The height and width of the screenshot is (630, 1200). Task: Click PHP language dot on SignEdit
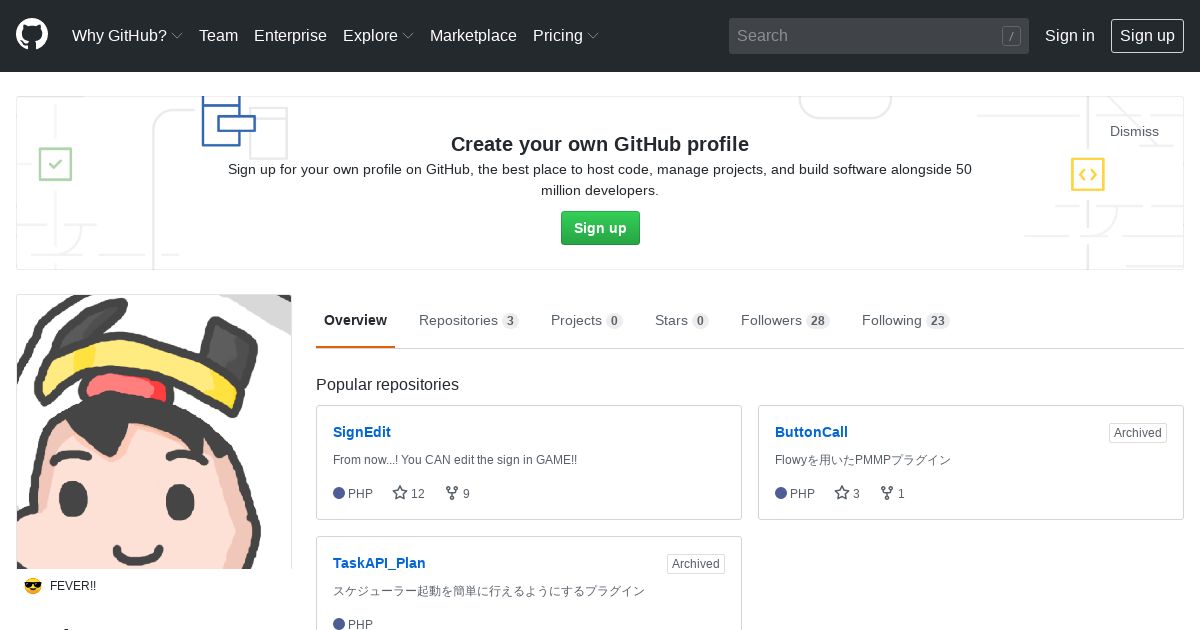coord(339,493)
